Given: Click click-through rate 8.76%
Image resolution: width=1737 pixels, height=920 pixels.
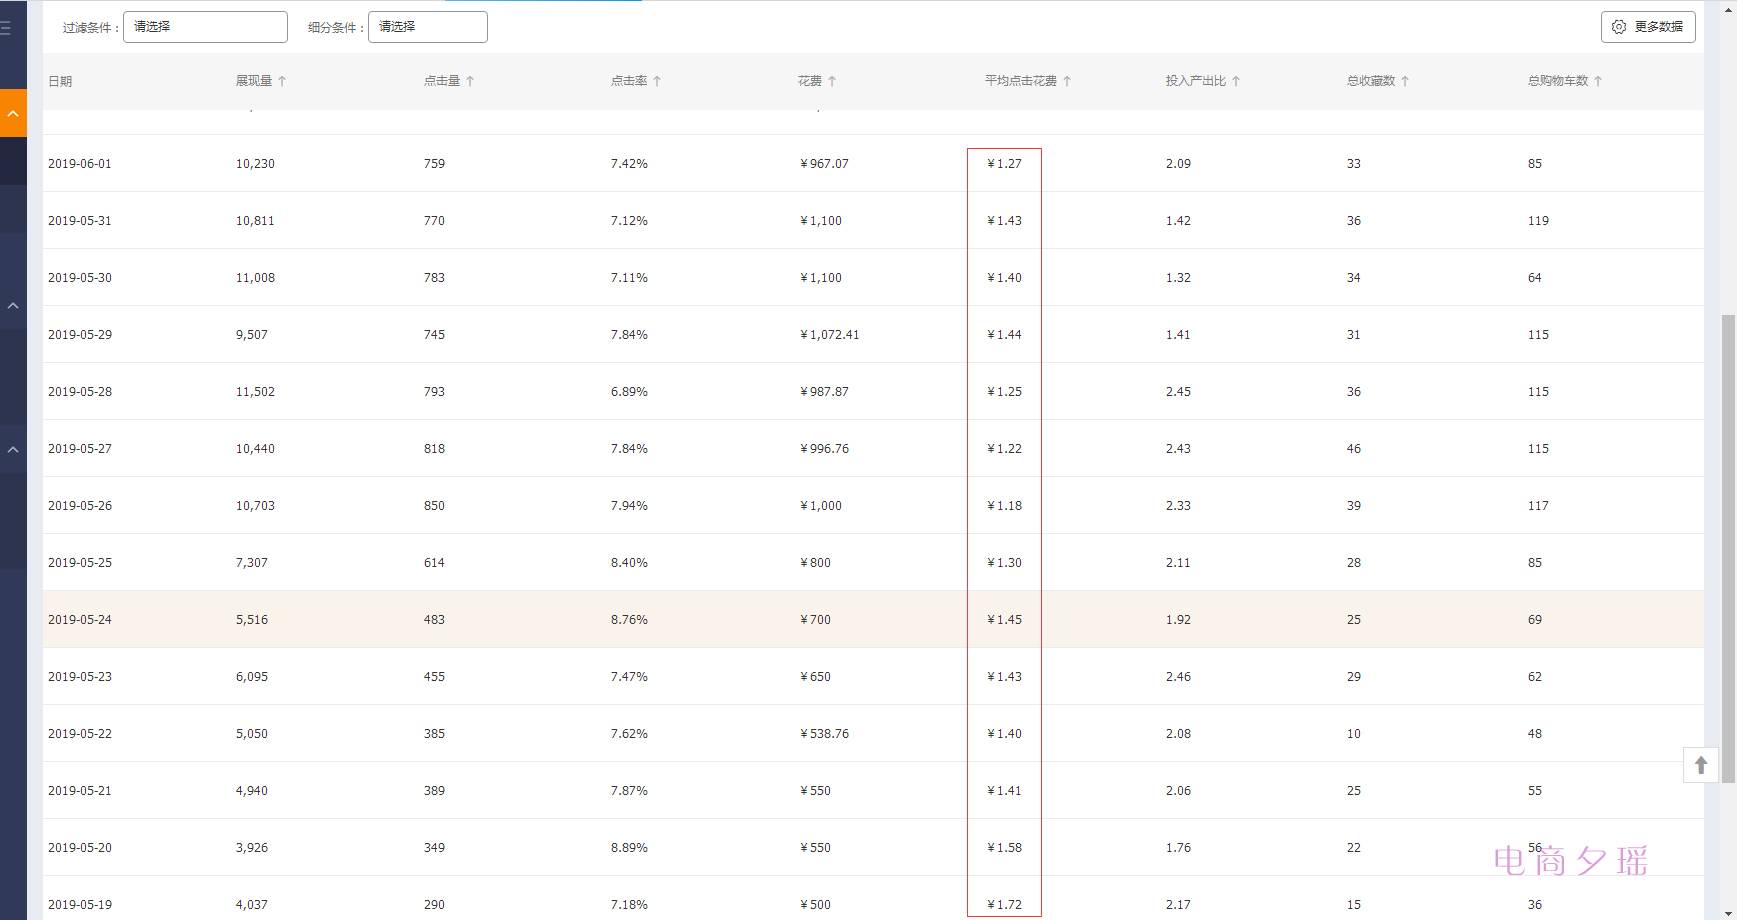Looking at the screenshot, I should pyautogui.click(x=629, y=620).
